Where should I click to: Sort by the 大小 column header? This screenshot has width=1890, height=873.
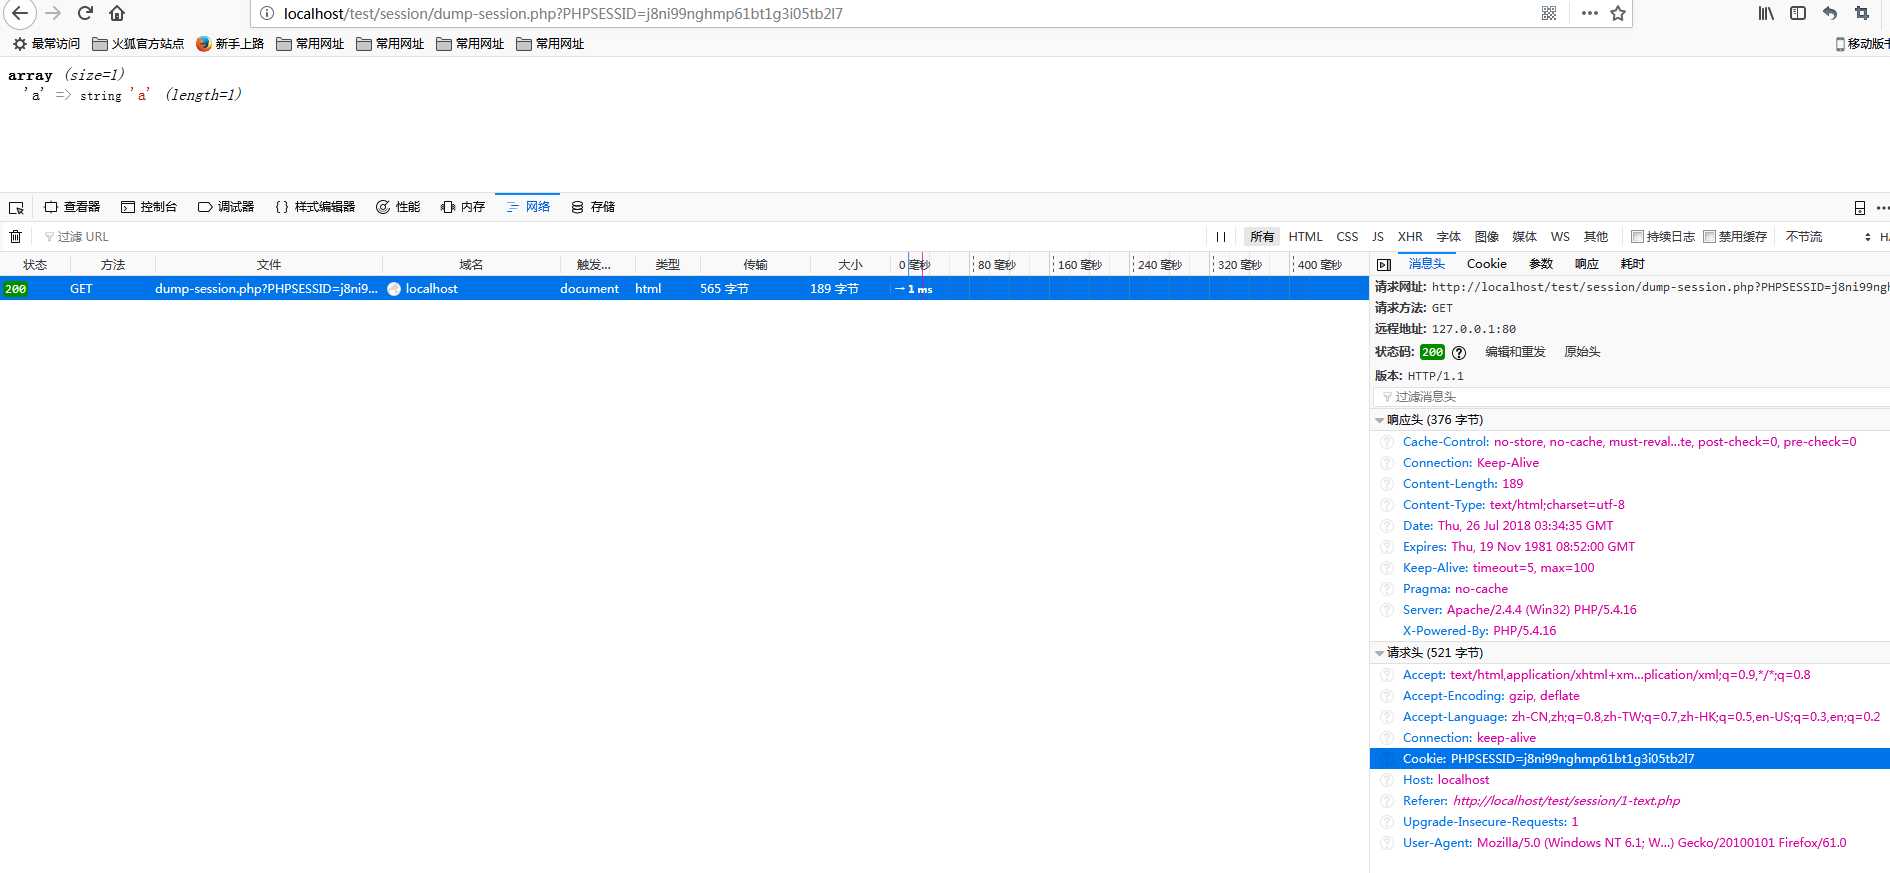[850, 264]
